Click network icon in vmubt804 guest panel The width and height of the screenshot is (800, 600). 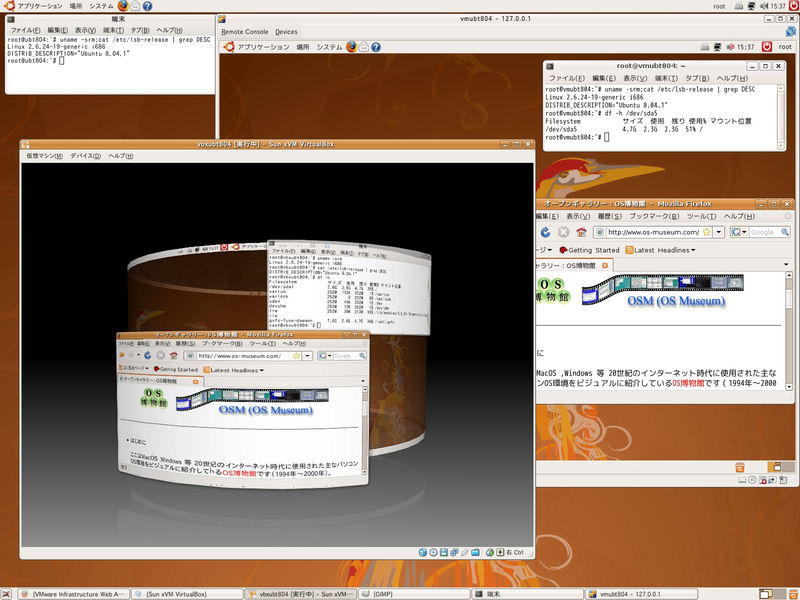tap(717, 47)
